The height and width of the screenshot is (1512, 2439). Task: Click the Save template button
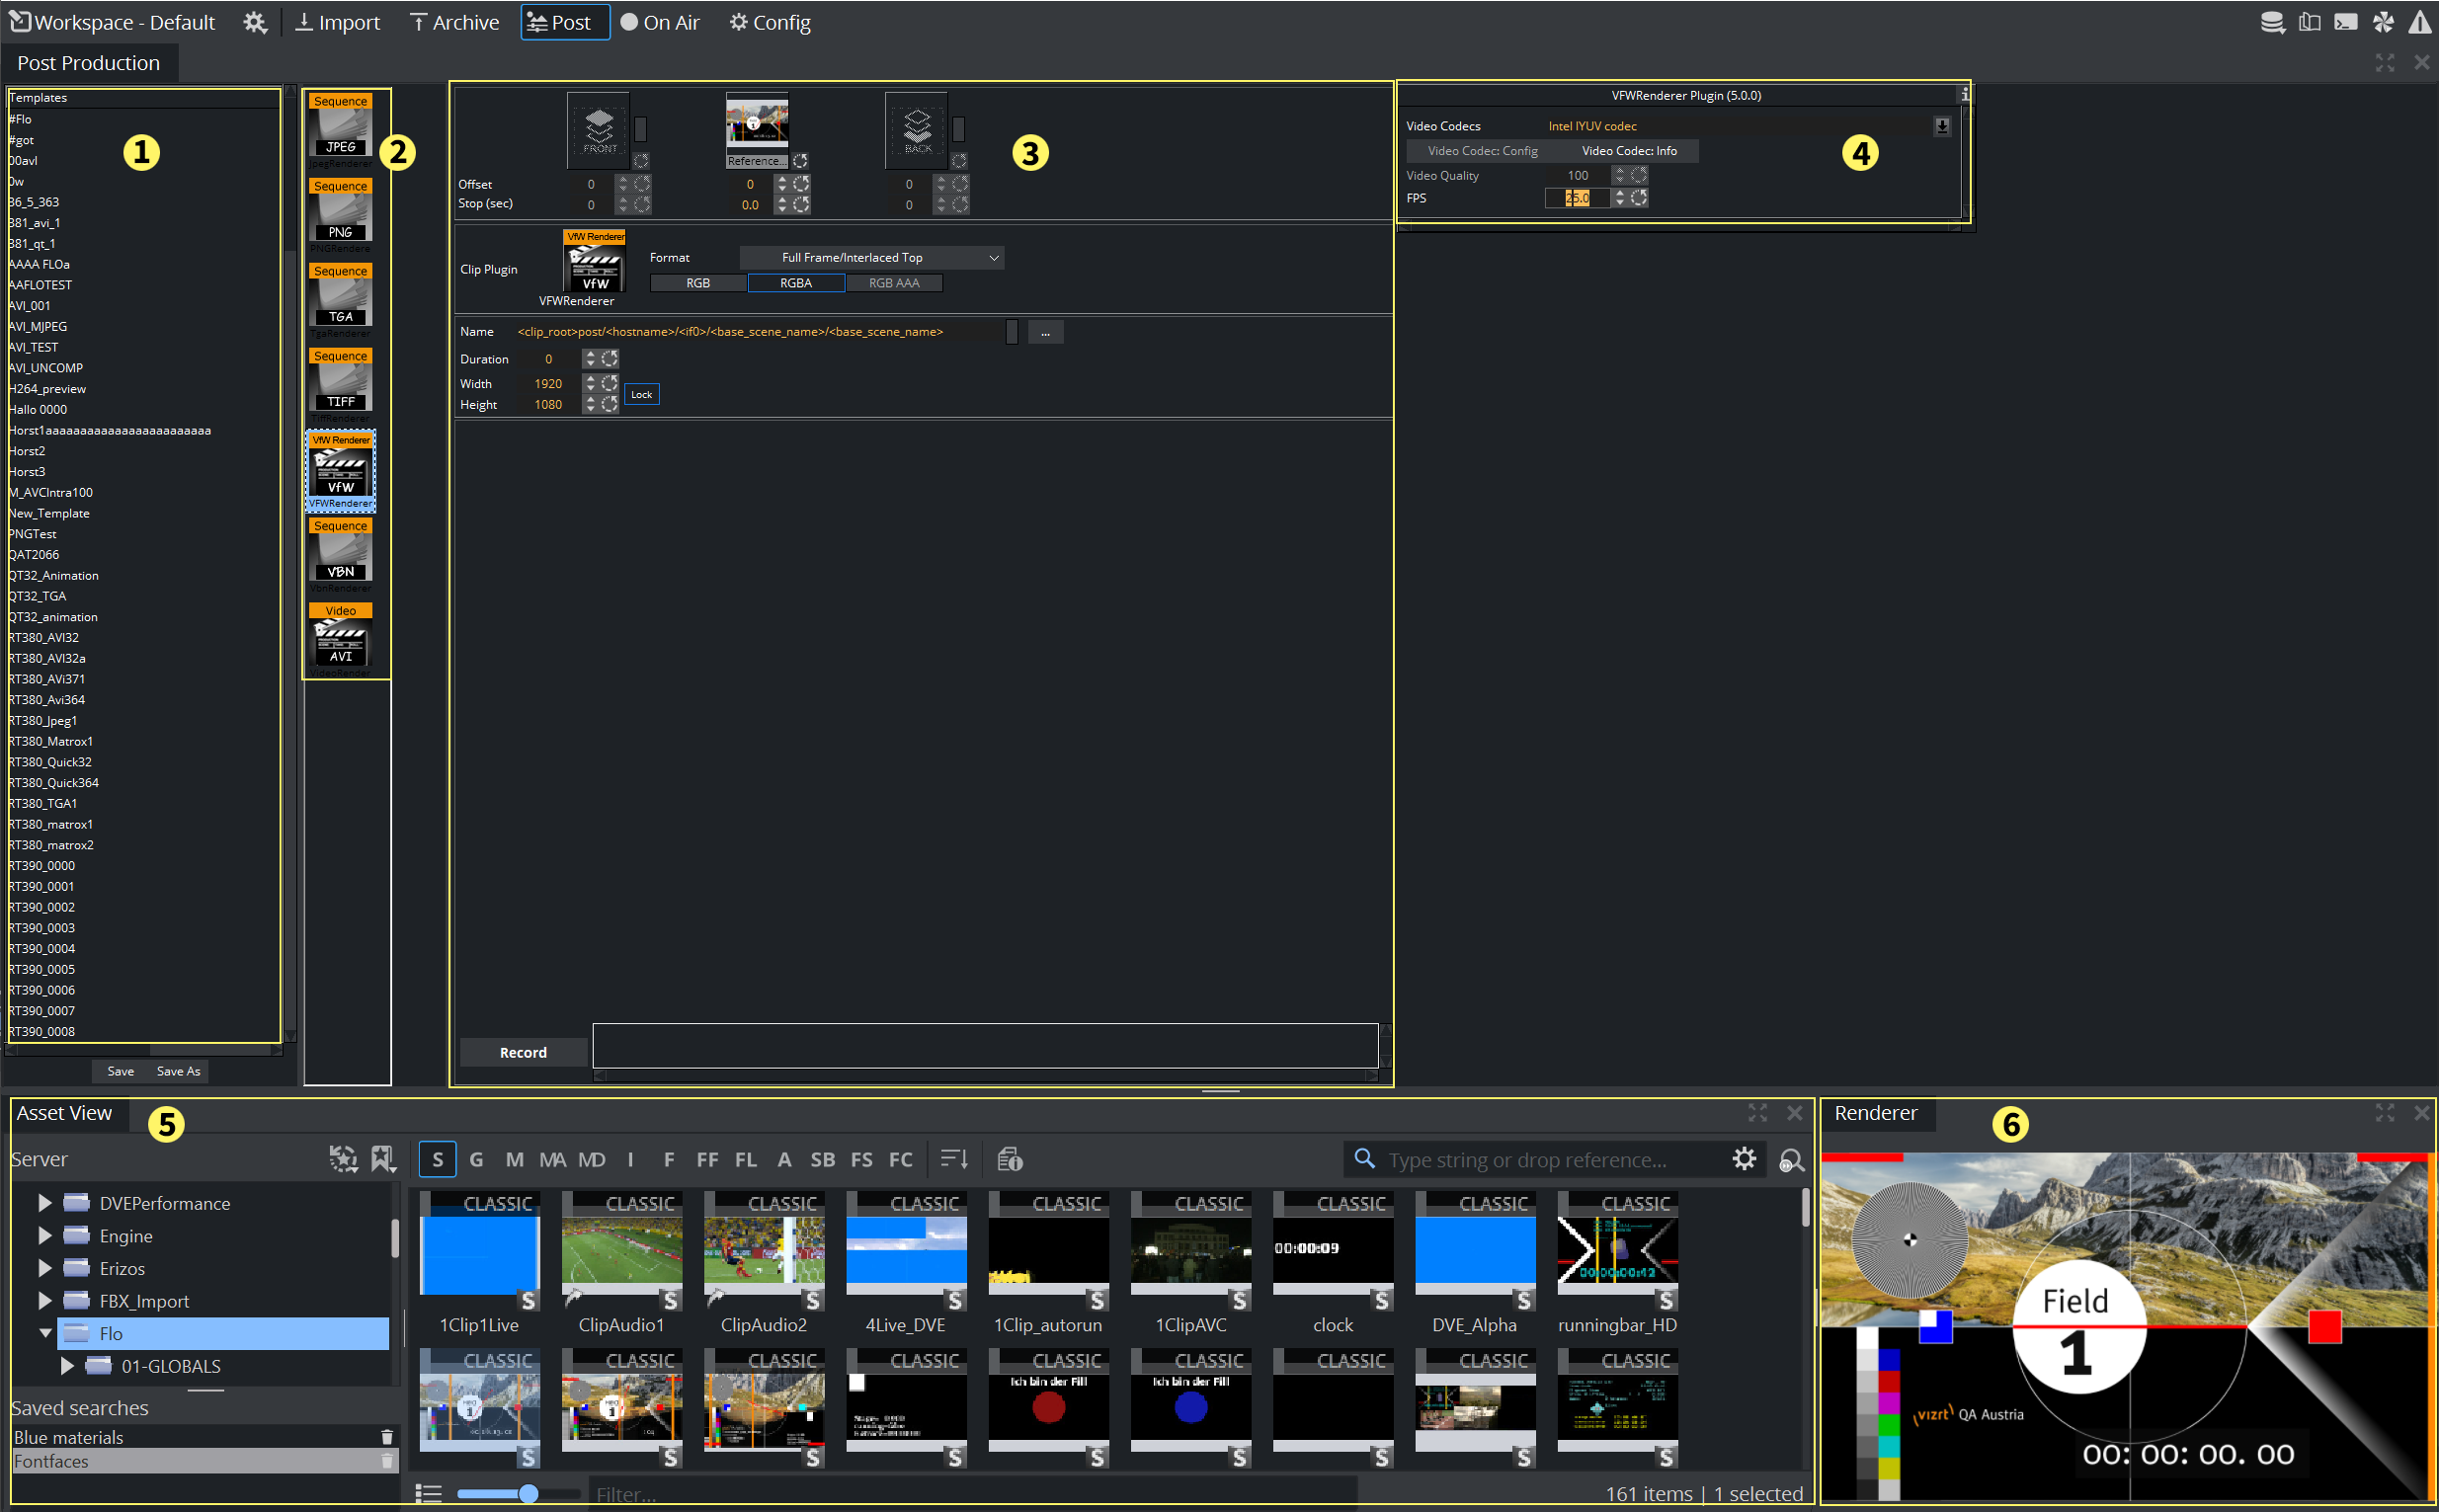click(x=121, y=1071)
